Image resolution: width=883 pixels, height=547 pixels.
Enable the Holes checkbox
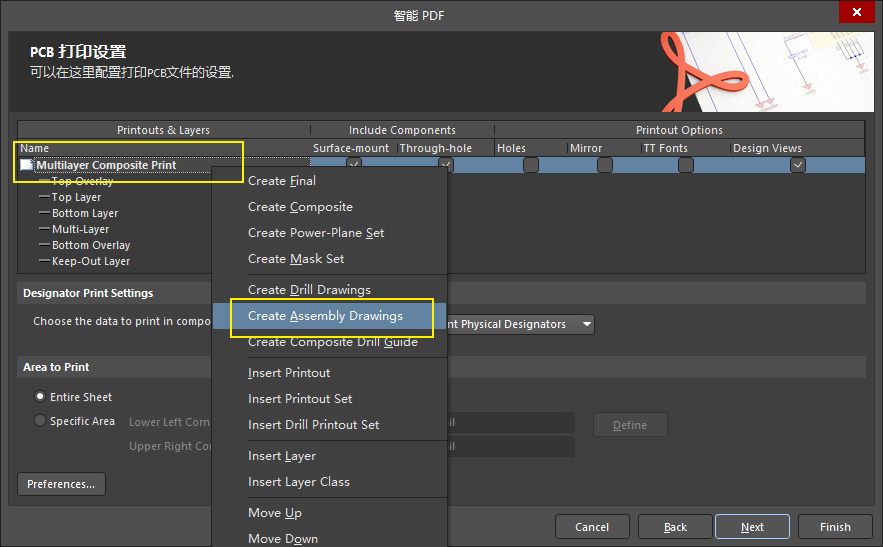530,165
